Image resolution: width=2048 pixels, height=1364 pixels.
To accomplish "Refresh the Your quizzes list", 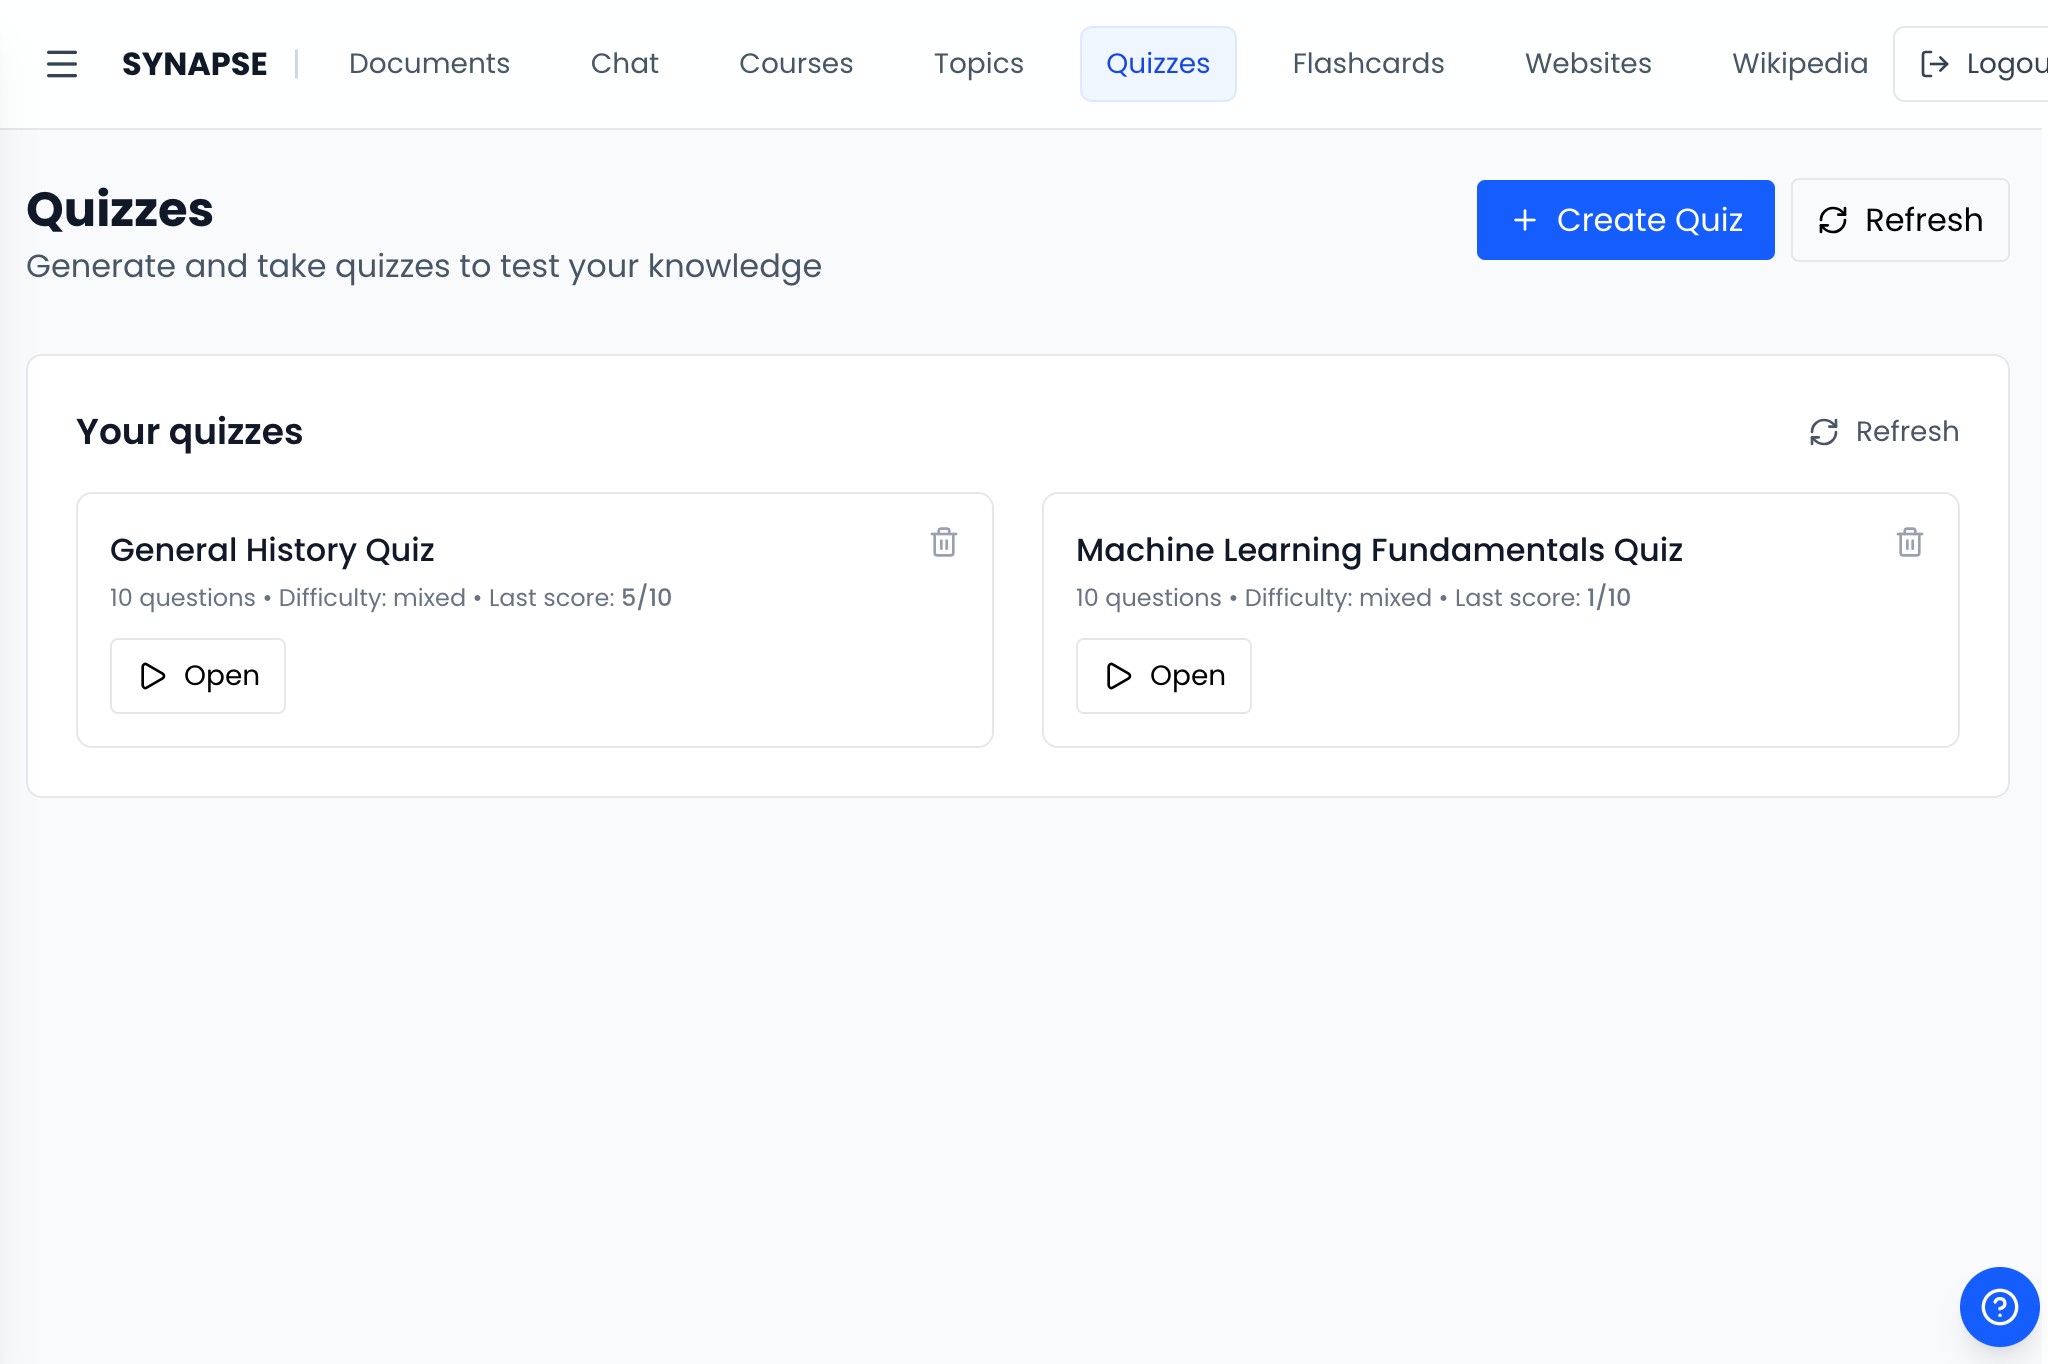I will click(x=1884, y=432).
